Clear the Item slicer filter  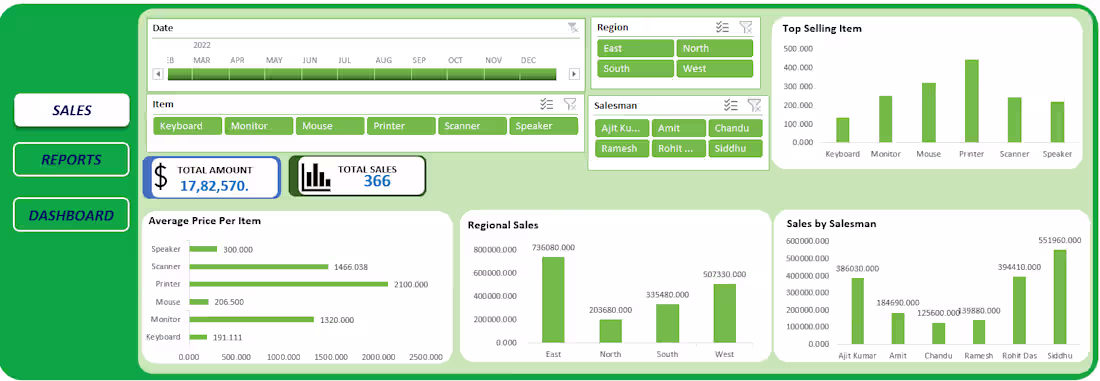pos(570,104)
